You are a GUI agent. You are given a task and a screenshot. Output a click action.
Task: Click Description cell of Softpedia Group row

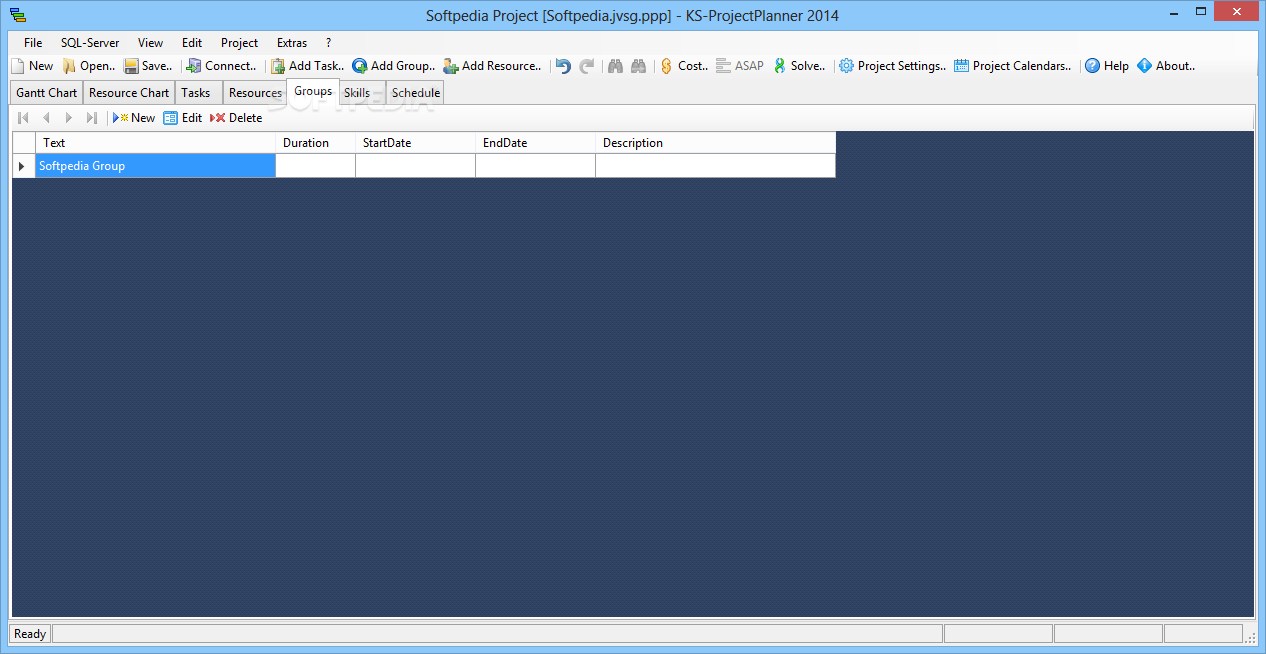pos(715,166)
